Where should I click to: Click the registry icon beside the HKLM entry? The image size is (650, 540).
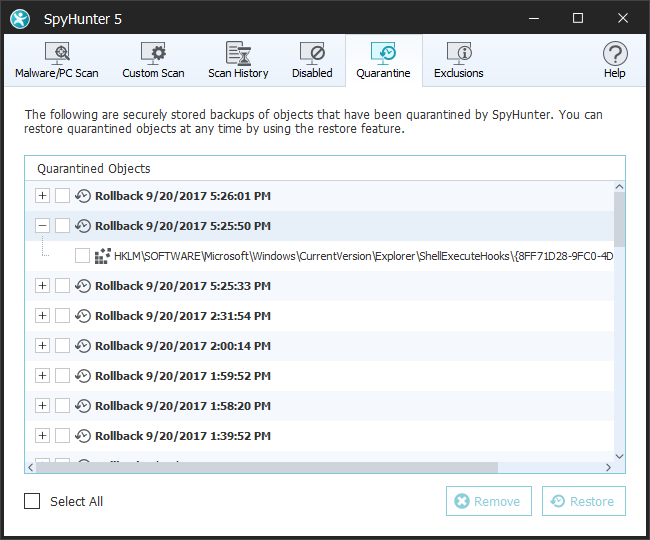[102, 256]
